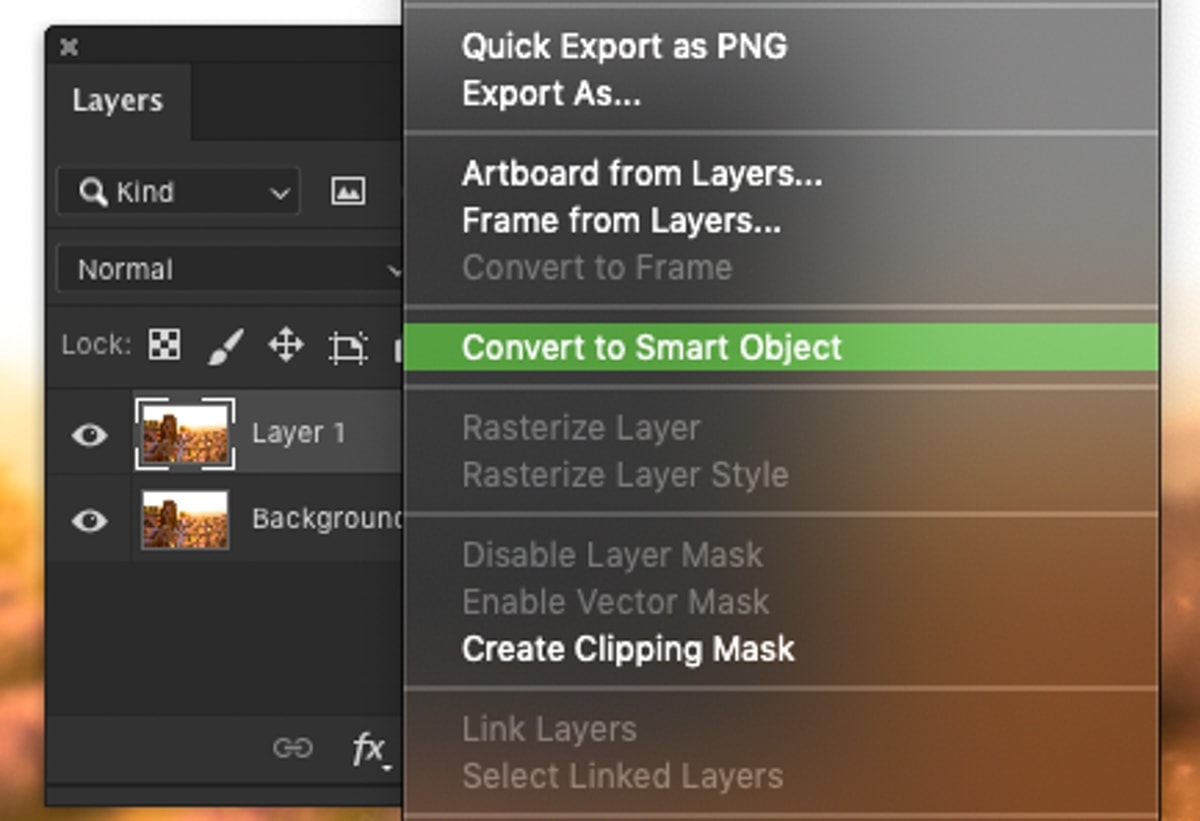Open the Normal blend mode dropdown
Image resolution: width=1200 pixels, height=821 pixels.
[230, 269]
